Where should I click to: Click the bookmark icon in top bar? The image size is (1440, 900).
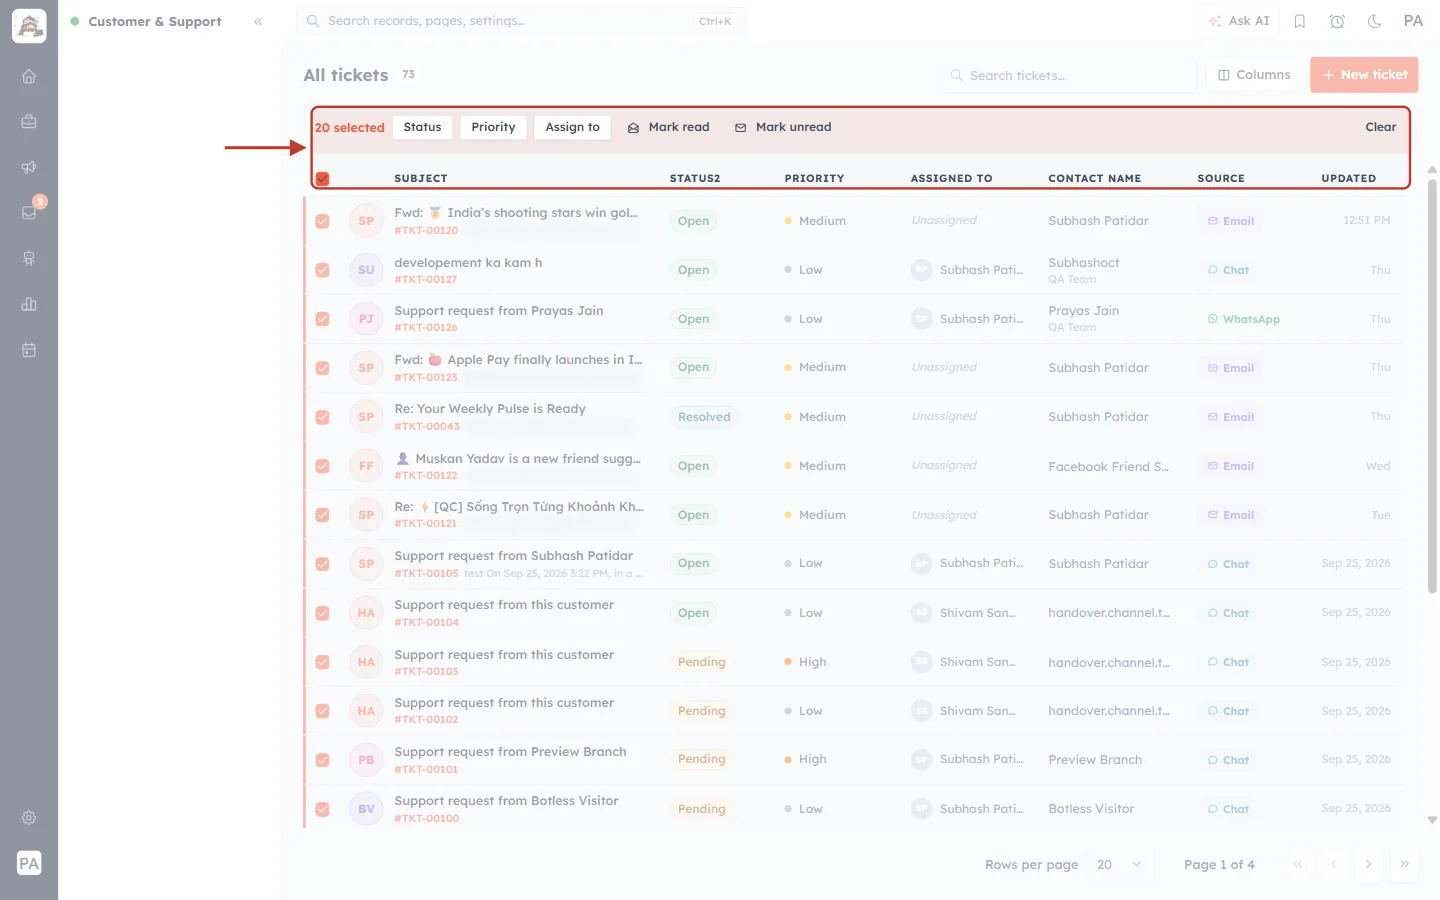coord(1300,21)
